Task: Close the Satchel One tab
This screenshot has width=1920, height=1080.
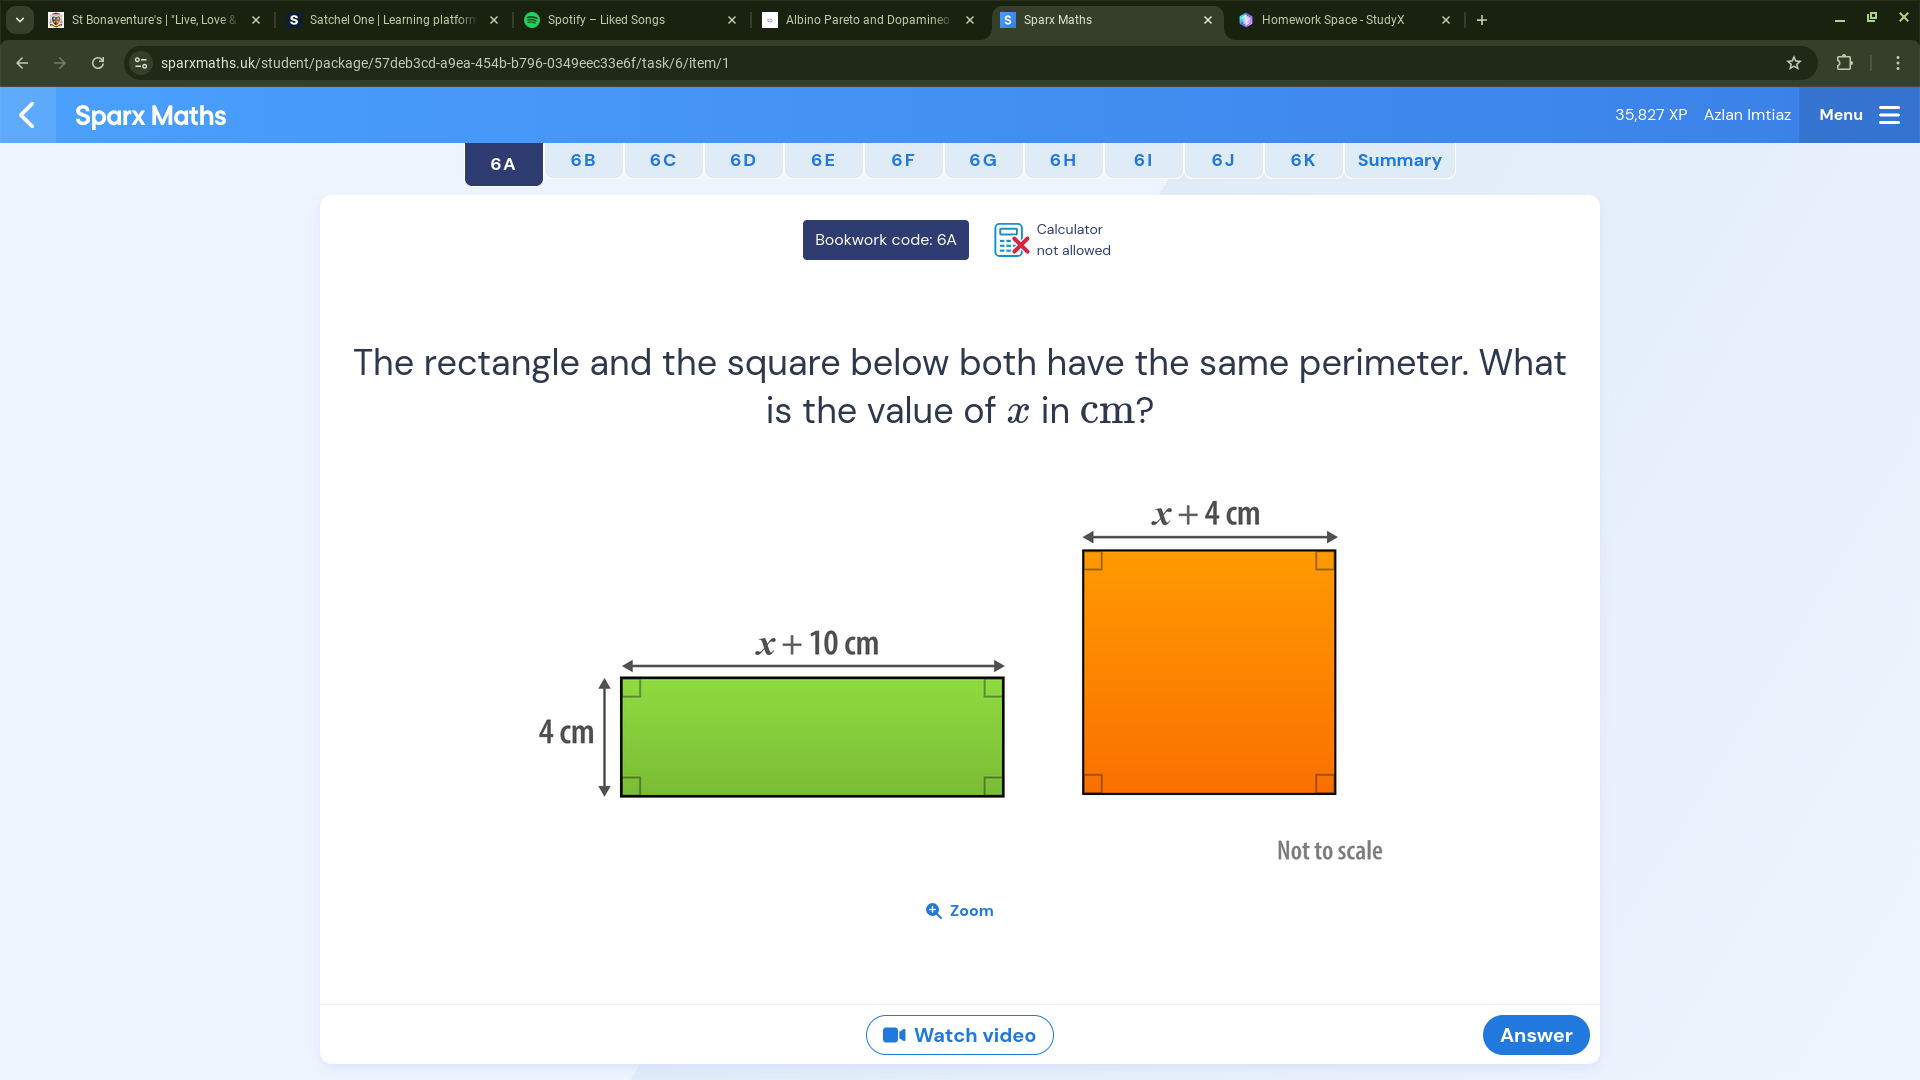Action: tap(494, 20)
